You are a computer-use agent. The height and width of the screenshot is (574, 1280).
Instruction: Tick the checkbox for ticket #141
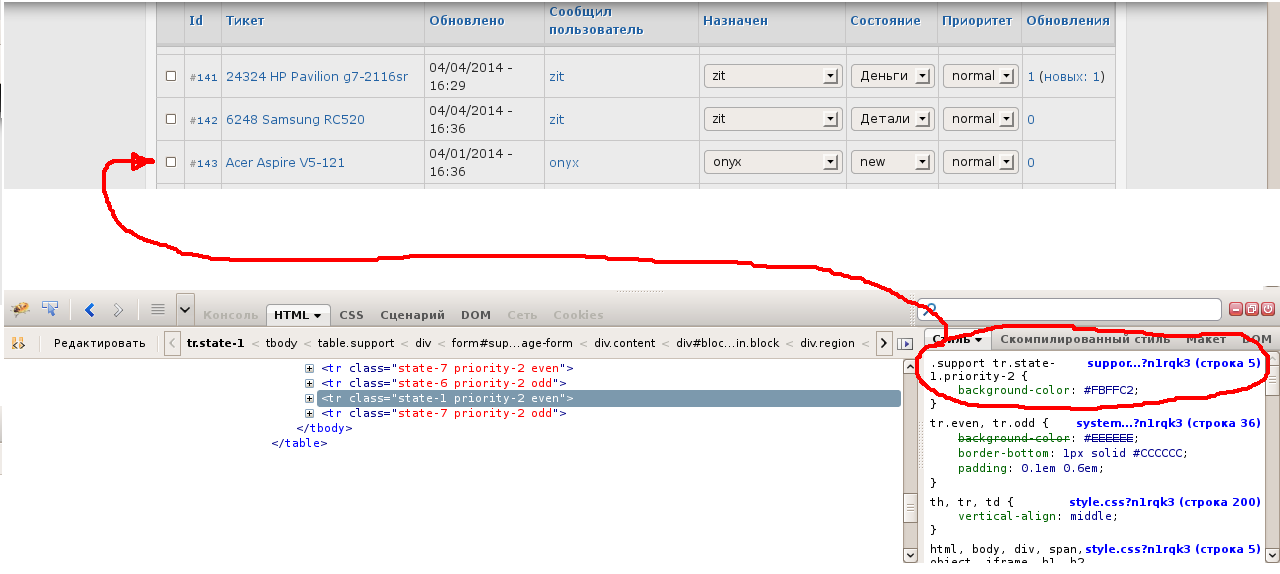click(x=171, y=76)
